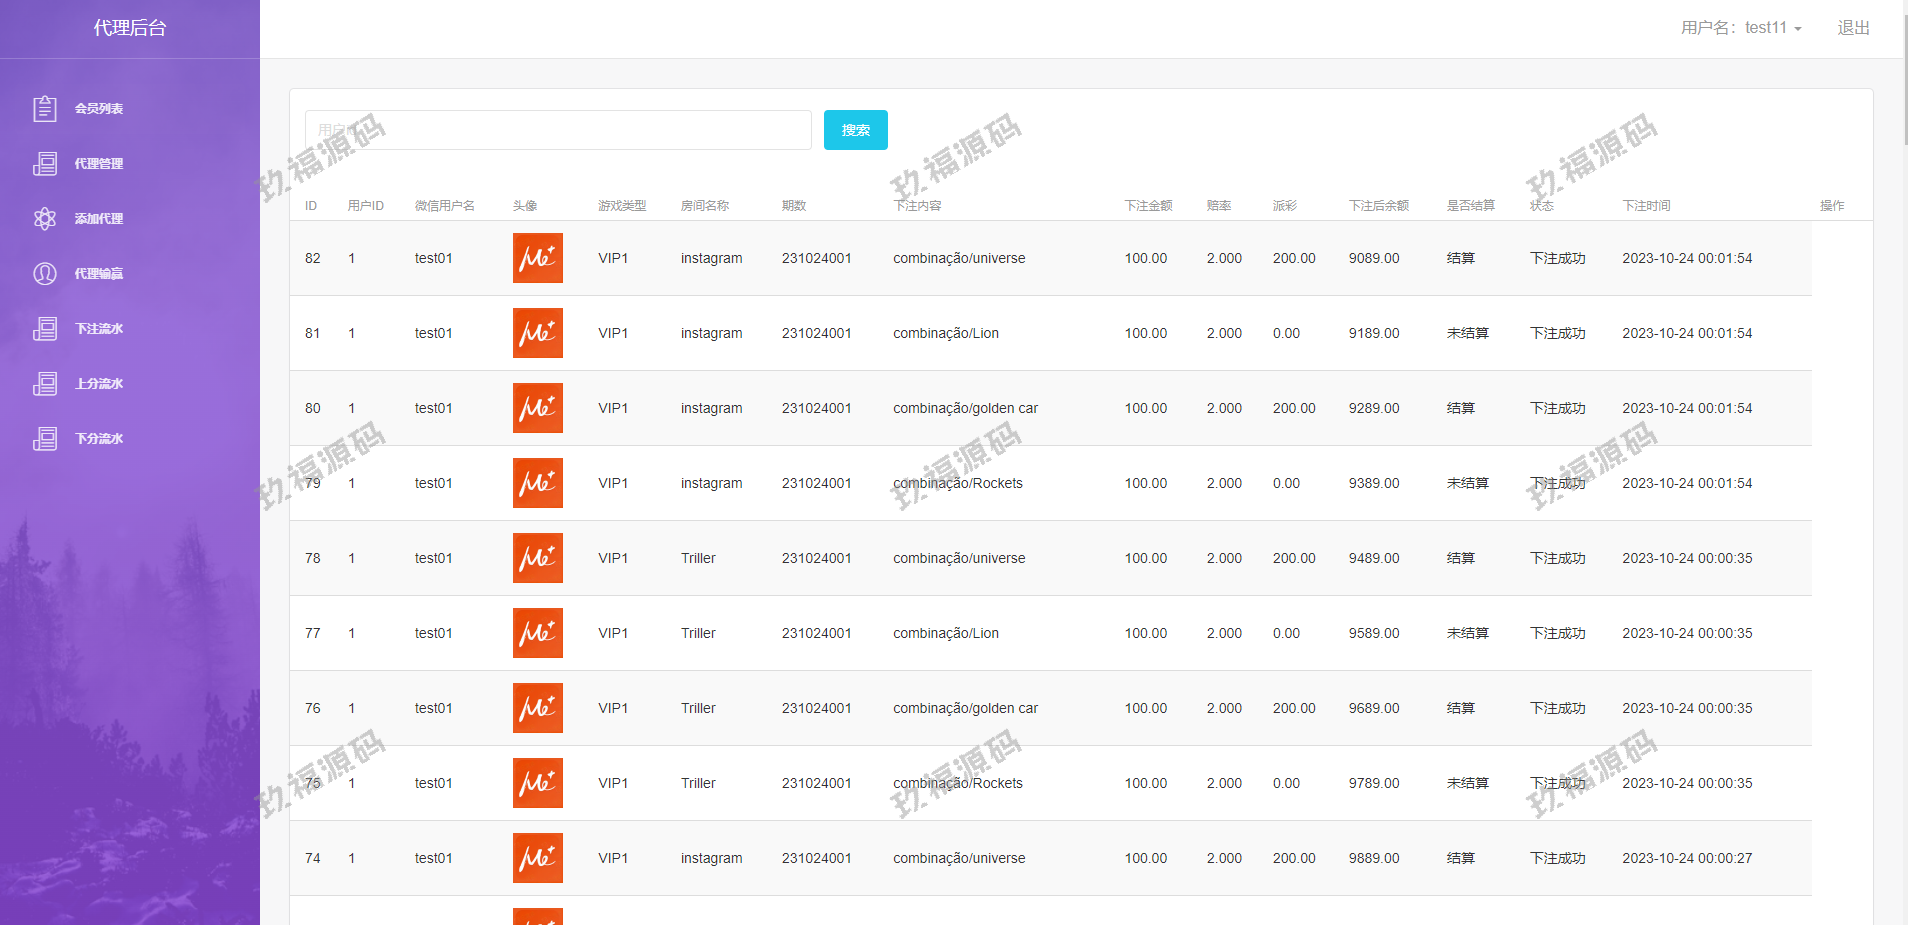Focus the username search input field

558,130
